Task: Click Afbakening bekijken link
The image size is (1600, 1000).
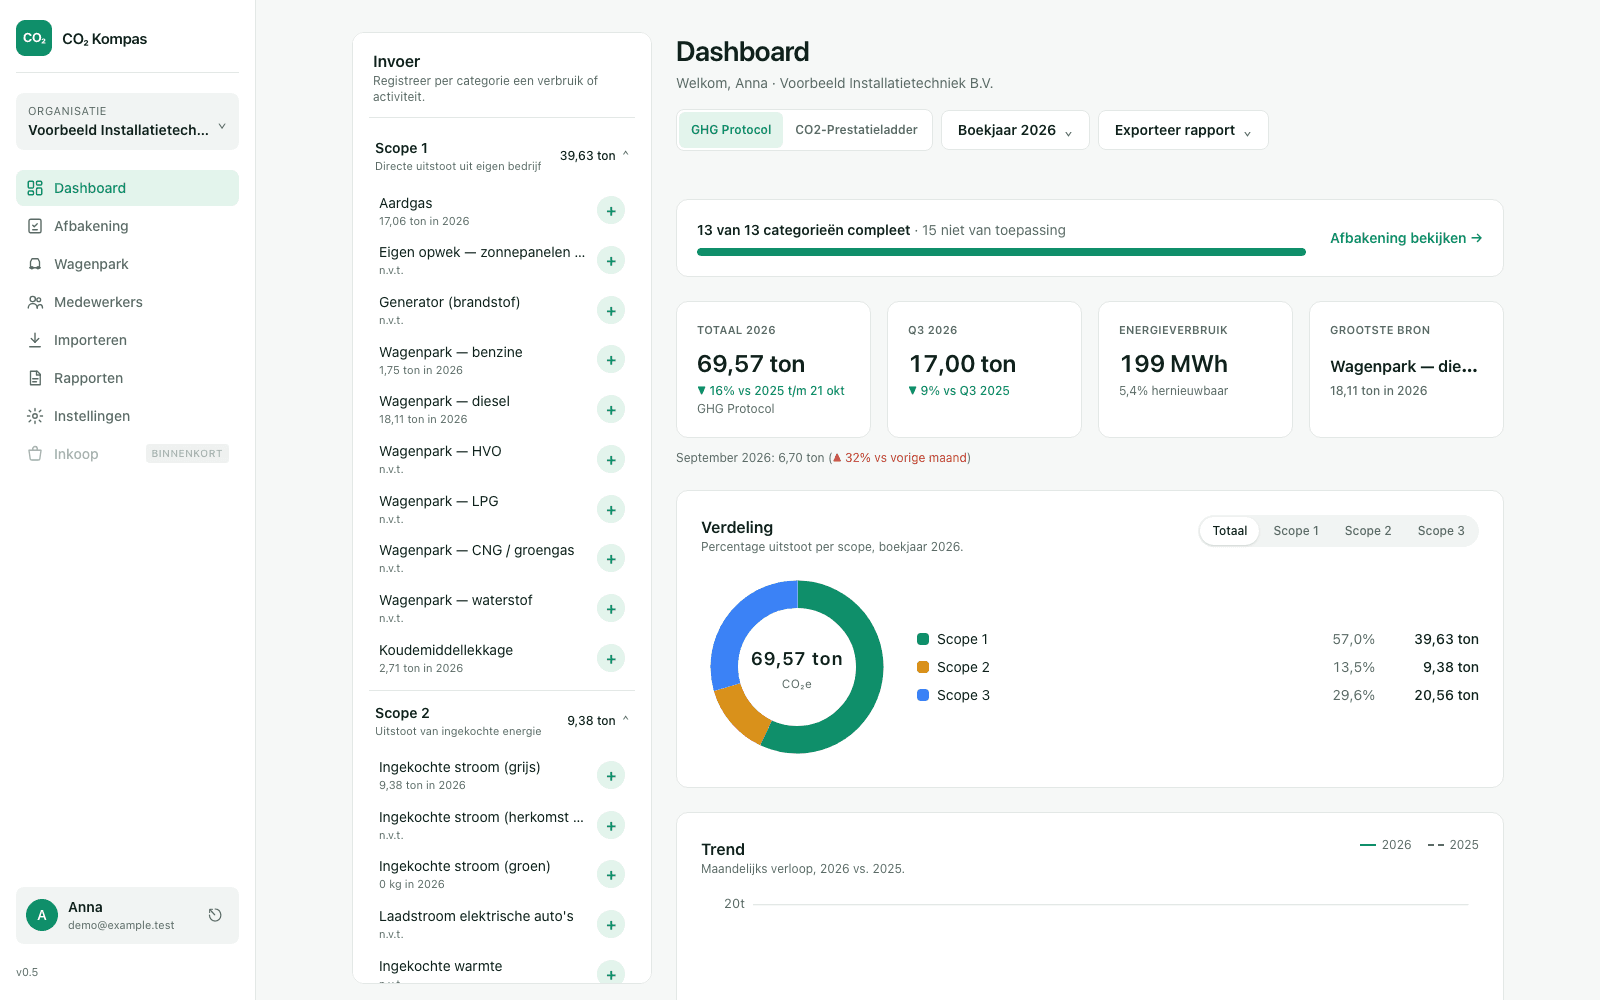Action: tap(1406, 238)
